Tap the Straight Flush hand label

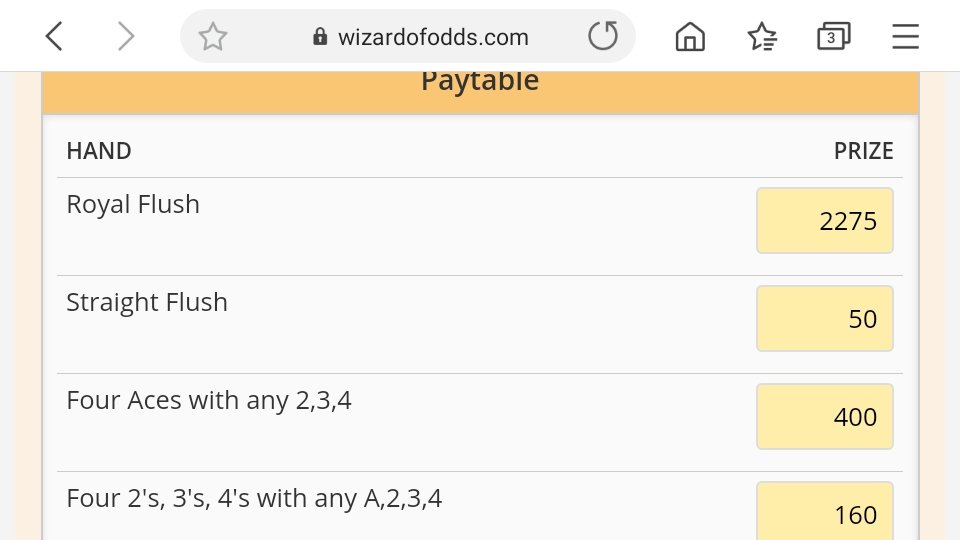tap(147, 302)
